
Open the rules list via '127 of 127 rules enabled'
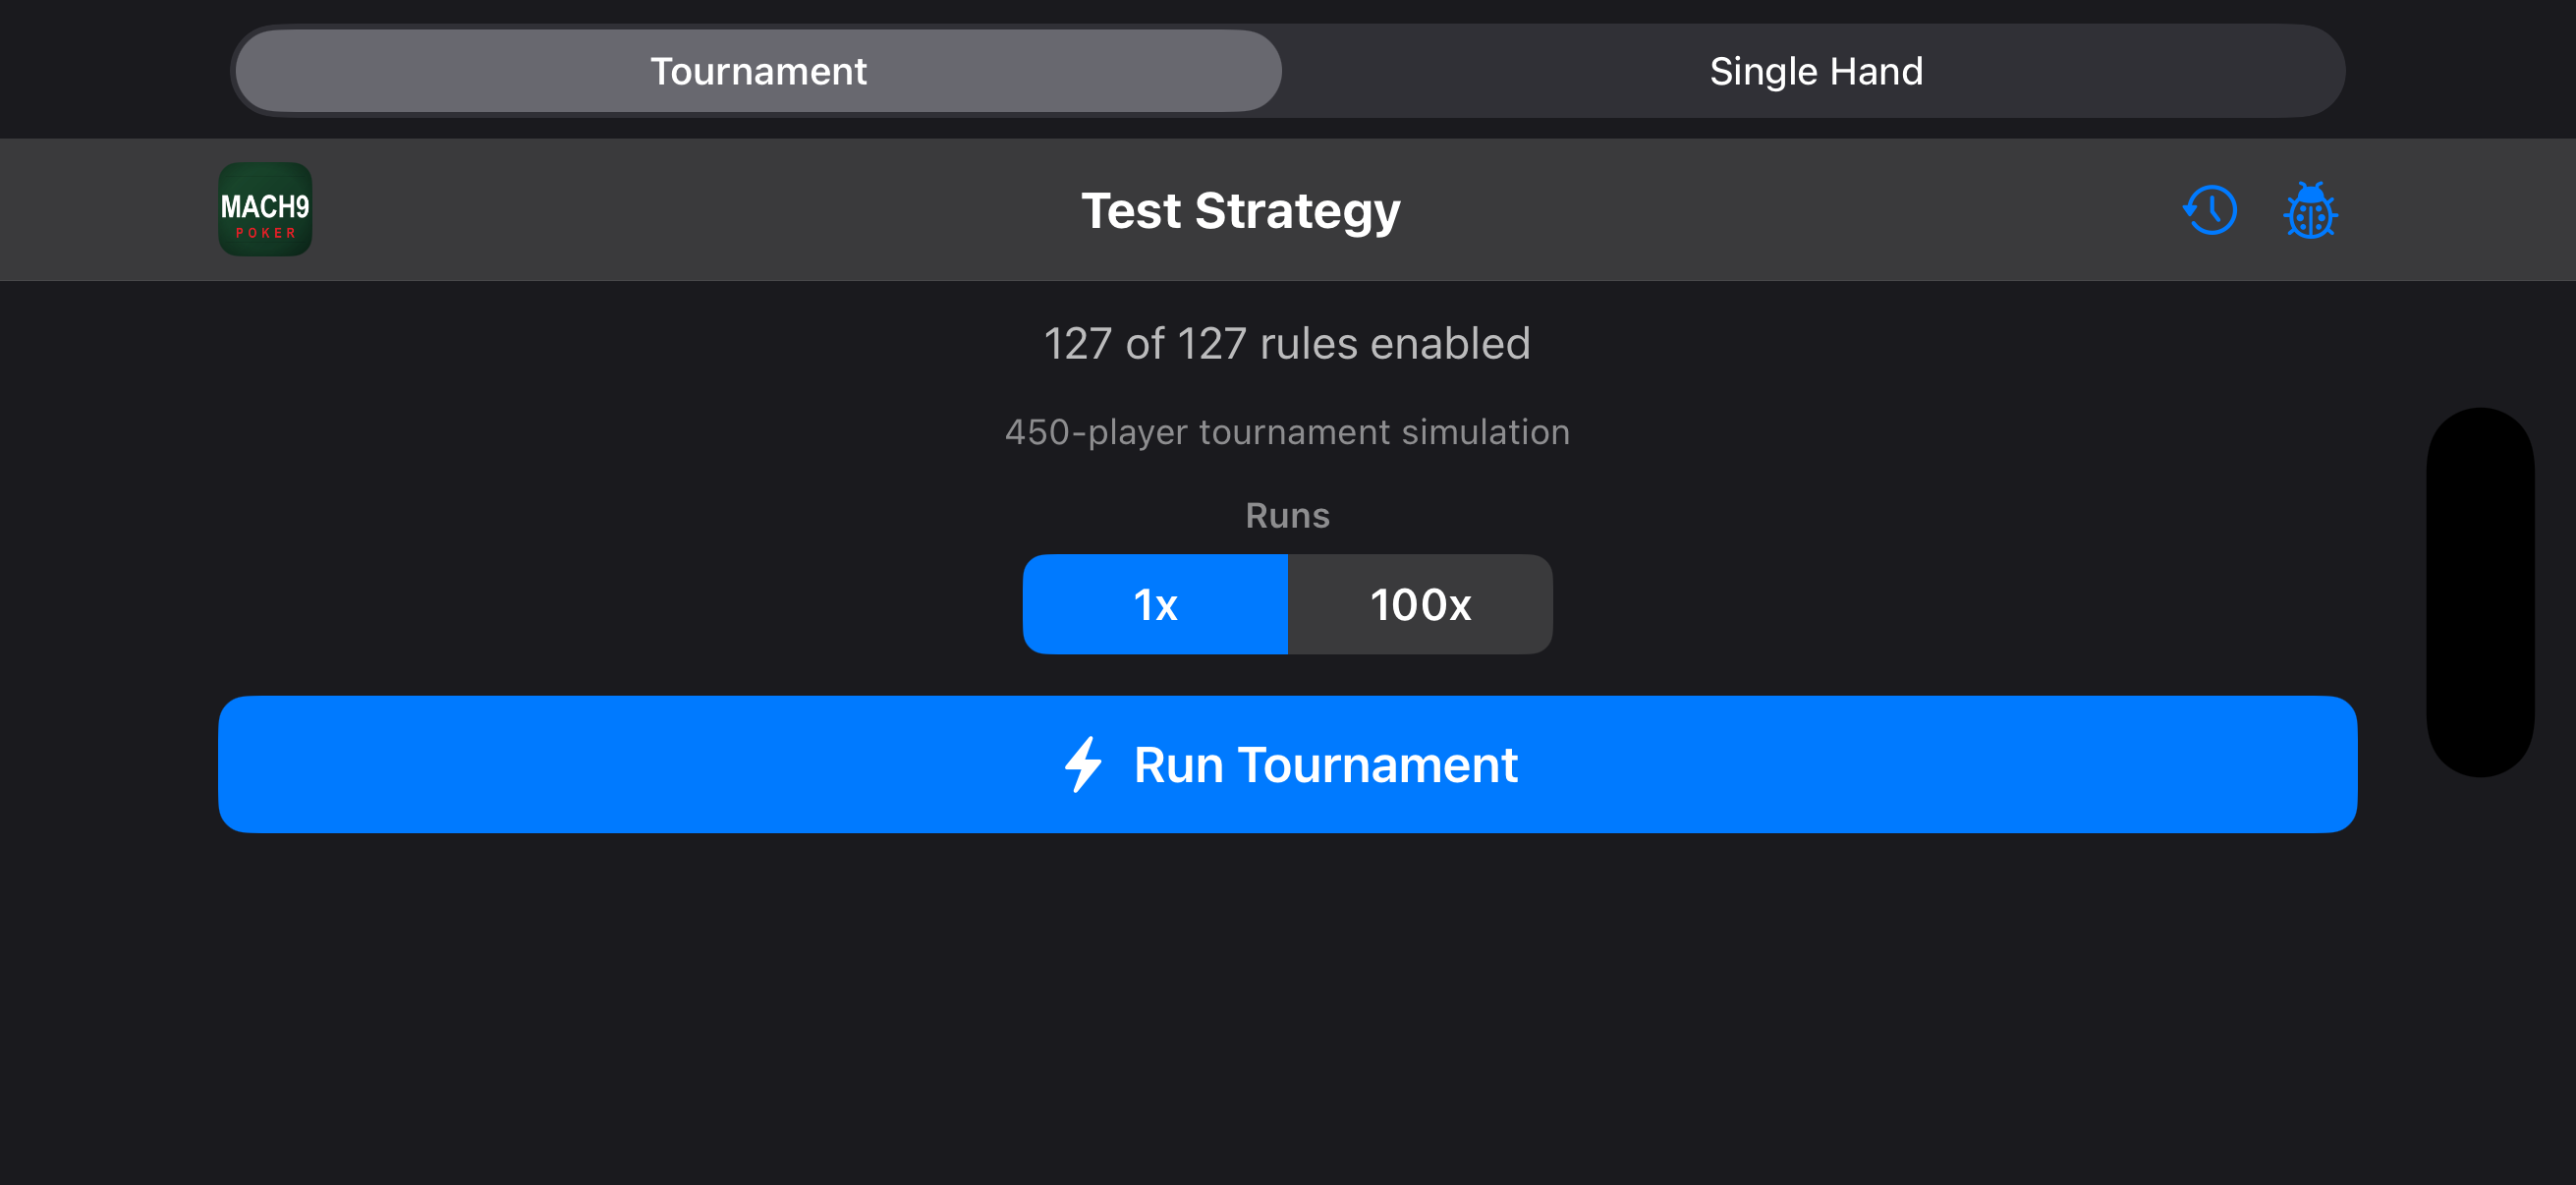point(1287,342)
